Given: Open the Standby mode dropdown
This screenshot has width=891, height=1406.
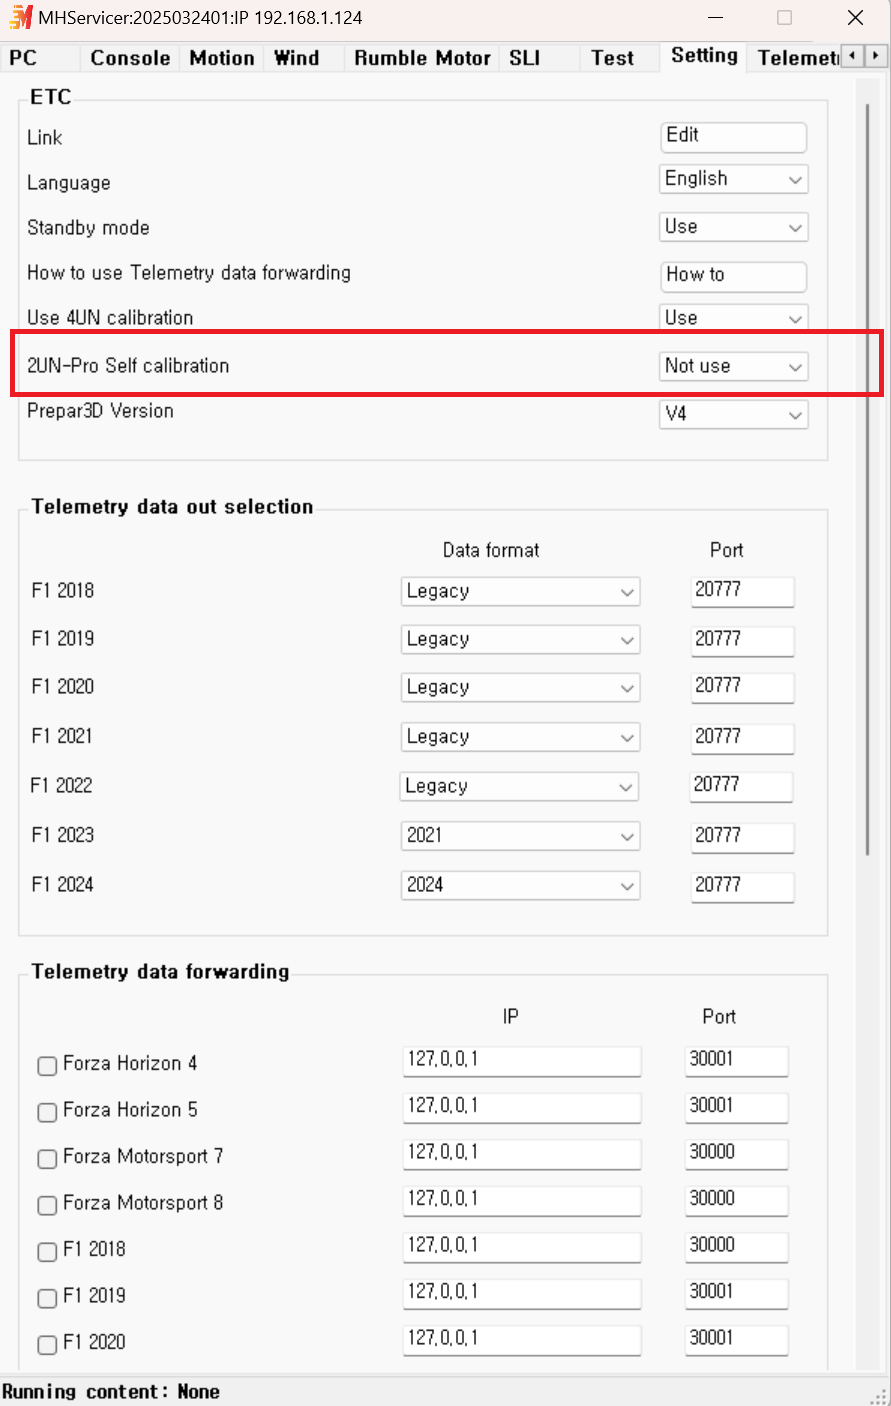Looking at the screenshot, I should coord(733,227).
